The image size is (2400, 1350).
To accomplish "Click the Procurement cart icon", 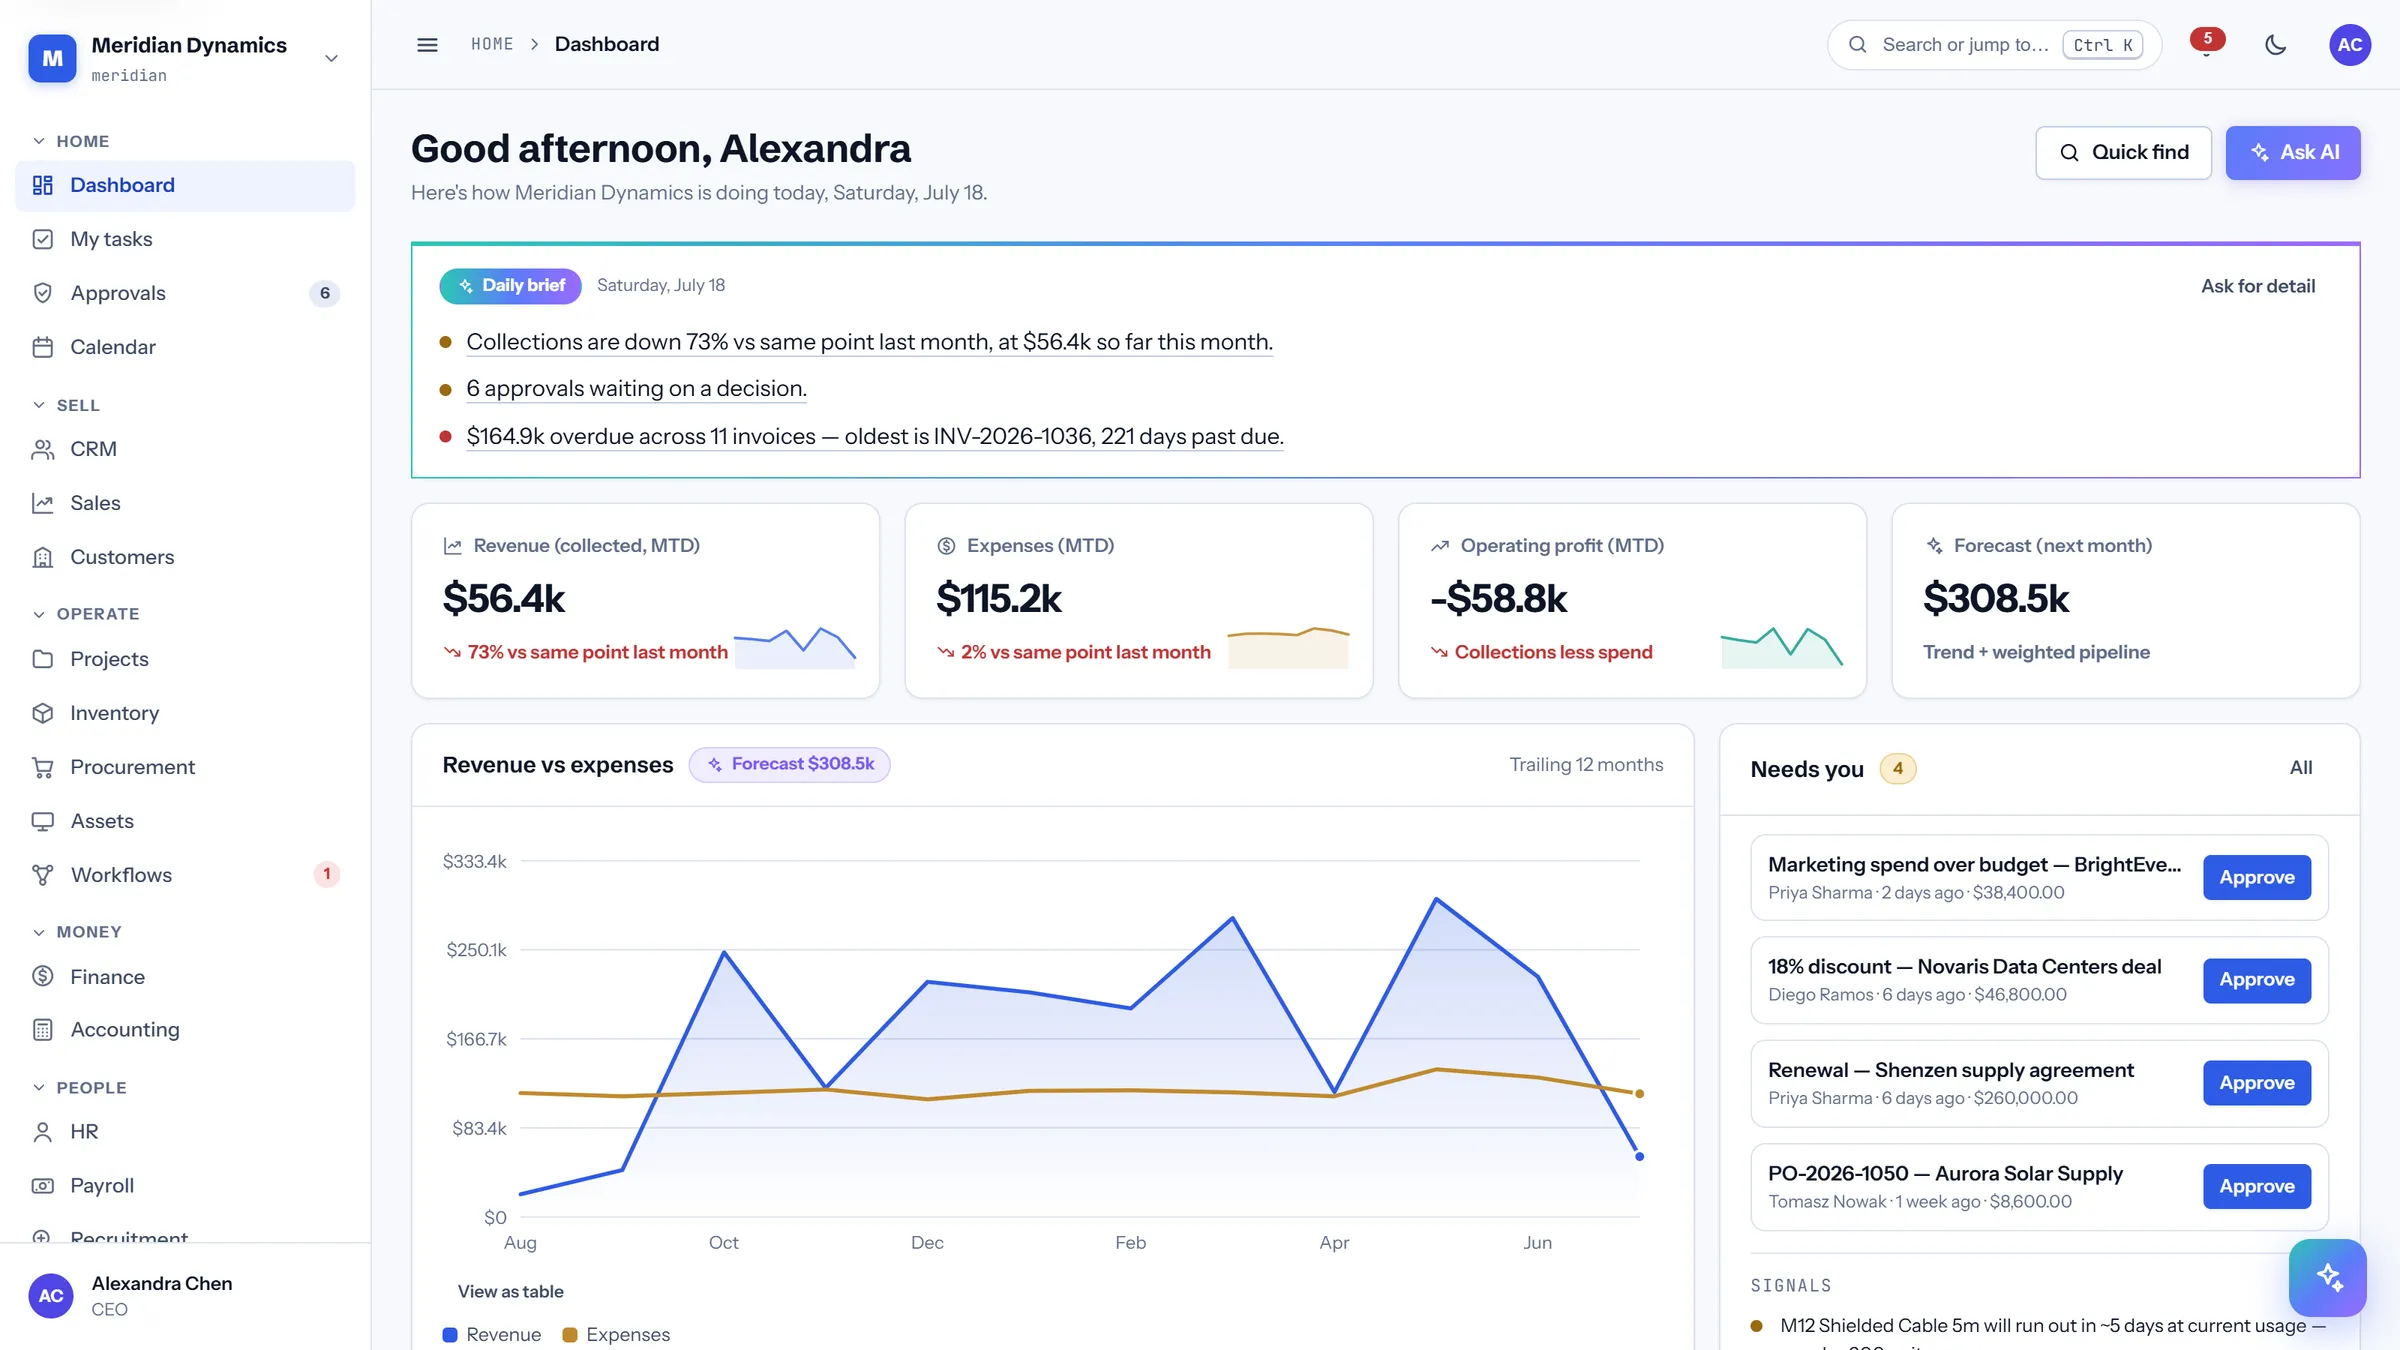I will tap(42, 767).
